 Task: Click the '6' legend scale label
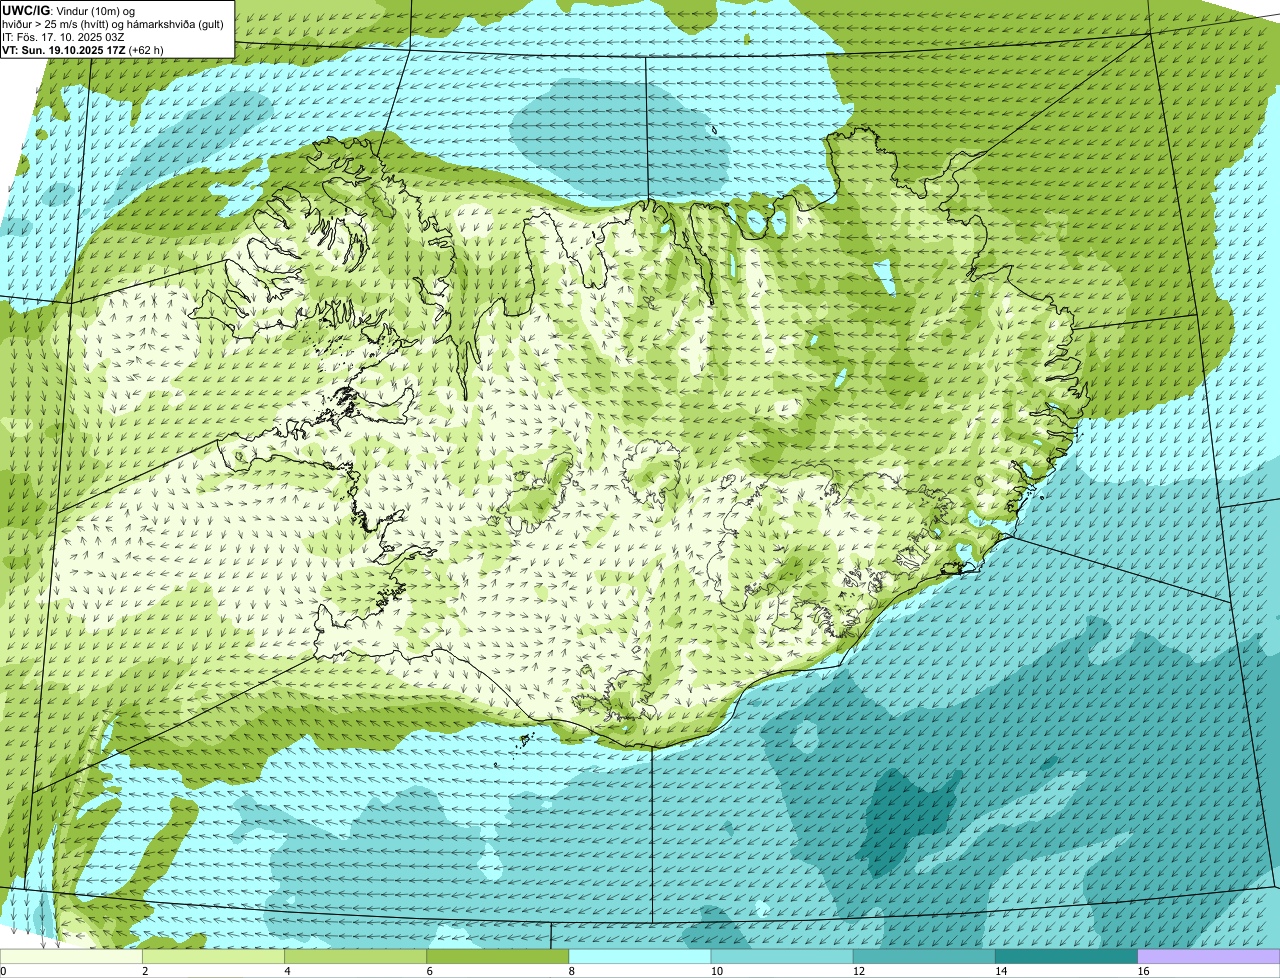[429, 971]
